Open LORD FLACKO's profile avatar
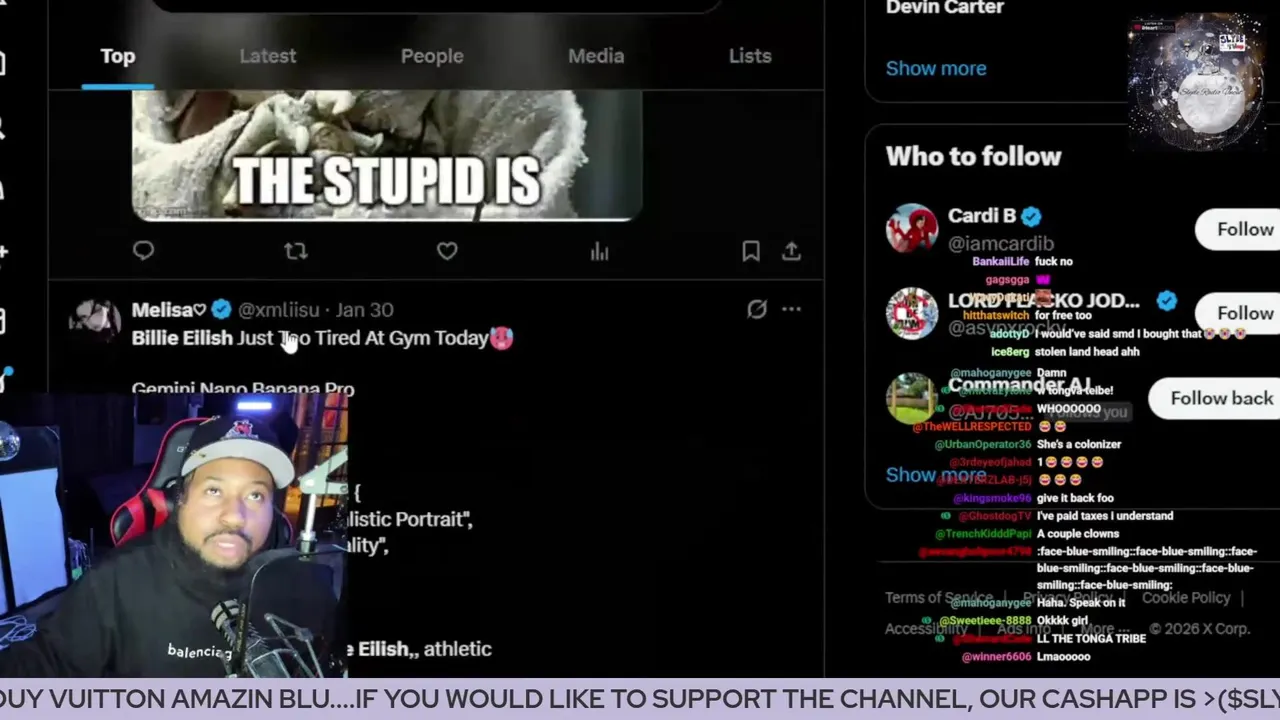The width and height of the screenshot is (1280, 720). coord(911,313)
